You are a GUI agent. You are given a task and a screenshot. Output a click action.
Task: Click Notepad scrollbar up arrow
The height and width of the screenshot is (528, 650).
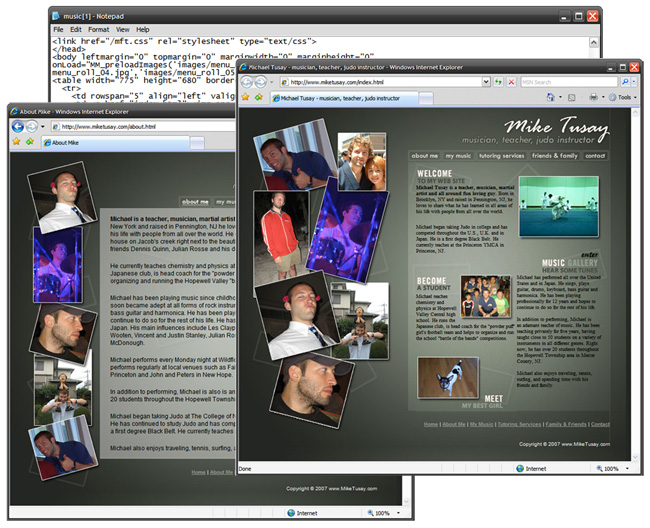pos(594,42)
